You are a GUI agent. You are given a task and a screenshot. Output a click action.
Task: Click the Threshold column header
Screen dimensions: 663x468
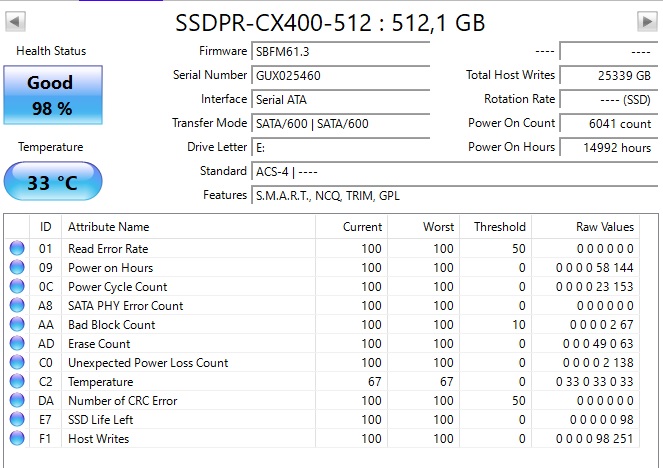coord(496,227)
